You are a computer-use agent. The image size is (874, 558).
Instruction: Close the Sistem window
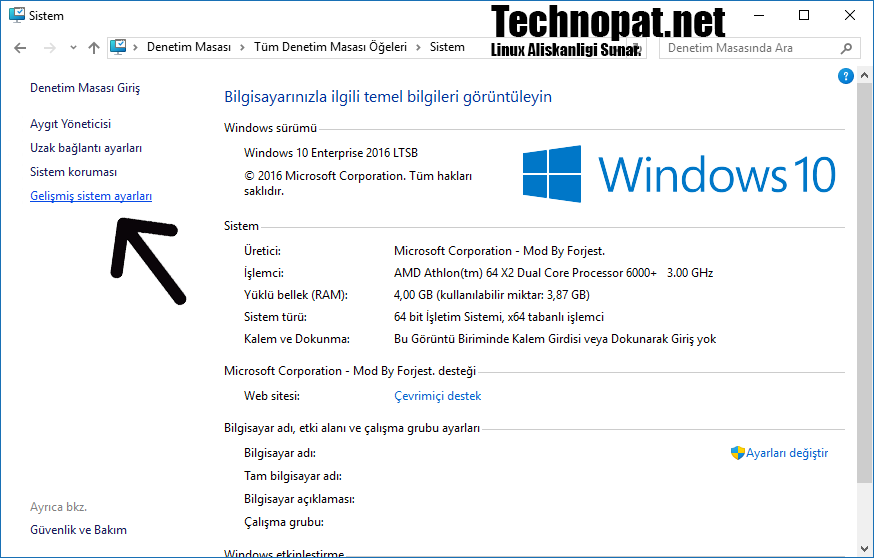tap(849, 15)
